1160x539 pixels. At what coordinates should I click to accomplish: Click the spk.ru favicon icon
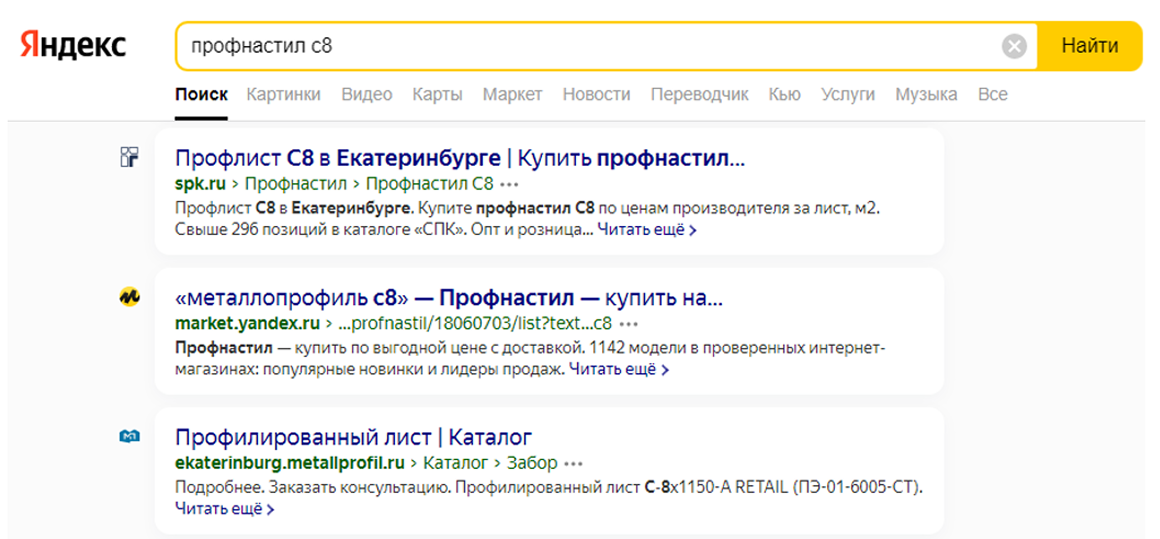[x=129, y=156]
